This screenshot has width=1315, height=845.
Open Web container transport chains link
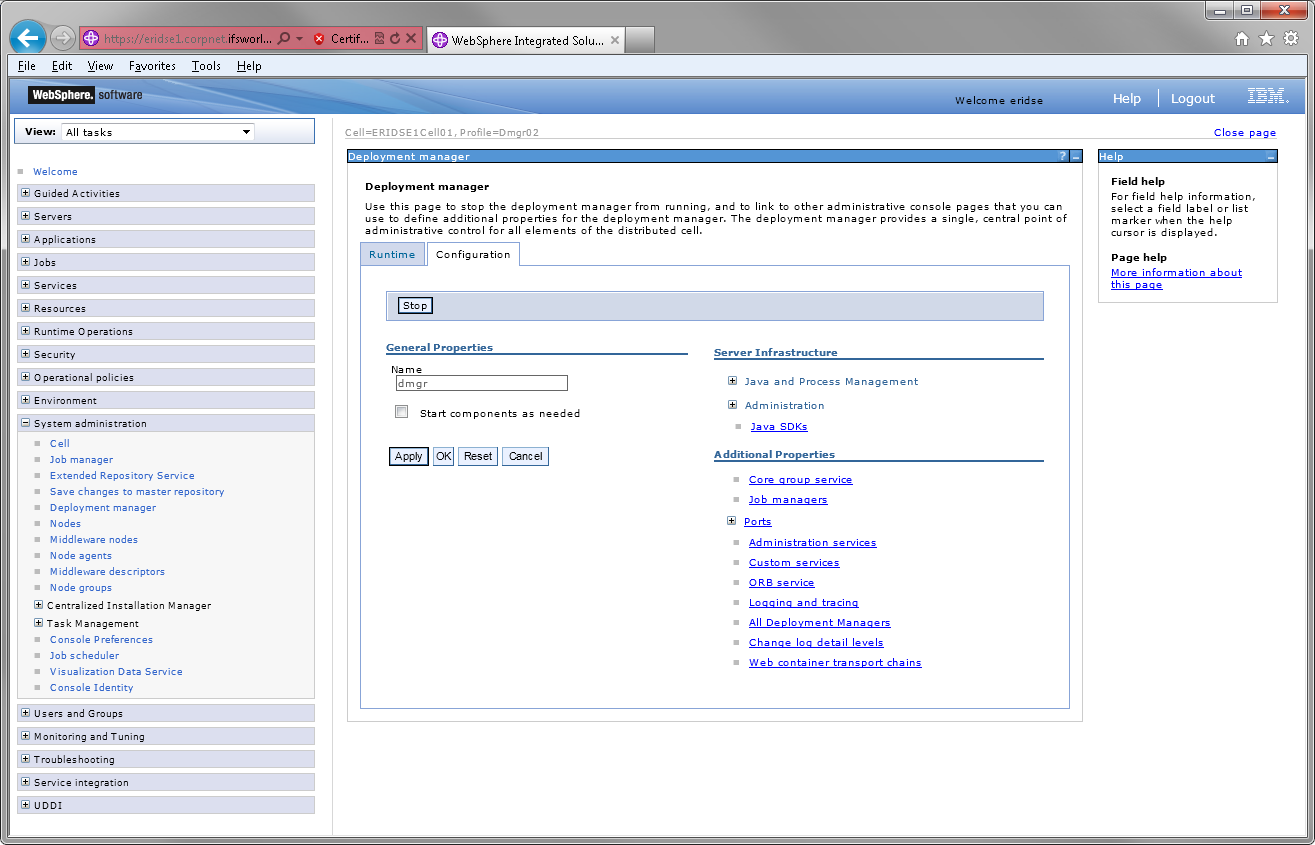click(x=835, y=662)
